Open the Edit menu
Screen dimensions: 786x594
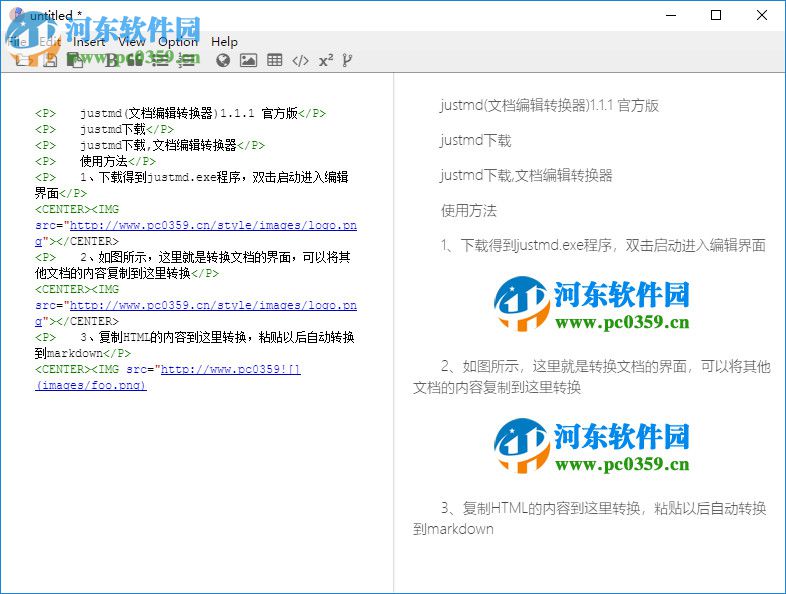[50, 42]
